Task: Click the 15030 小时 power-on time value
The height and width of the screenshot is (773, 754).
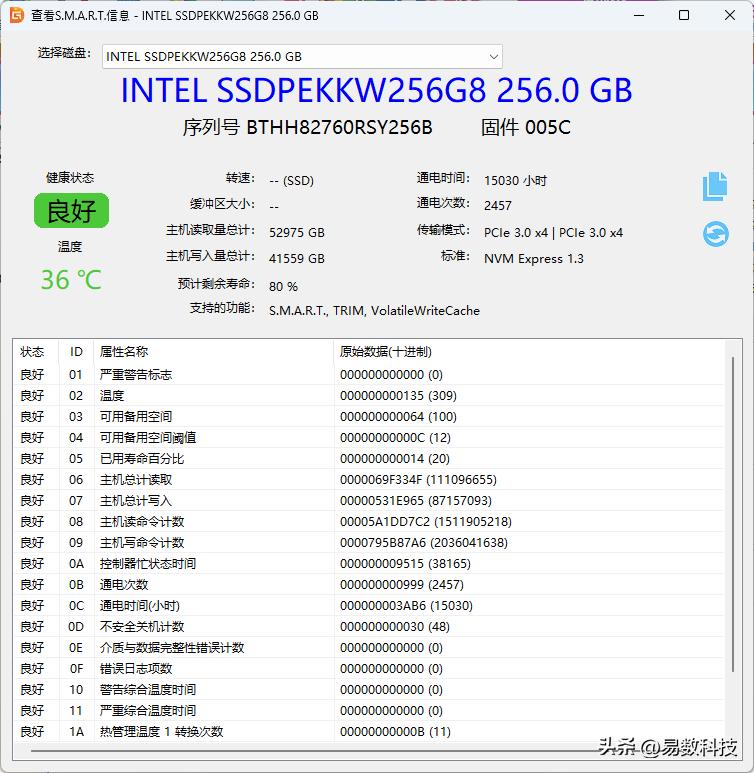Action: click(x=515, y=180)
